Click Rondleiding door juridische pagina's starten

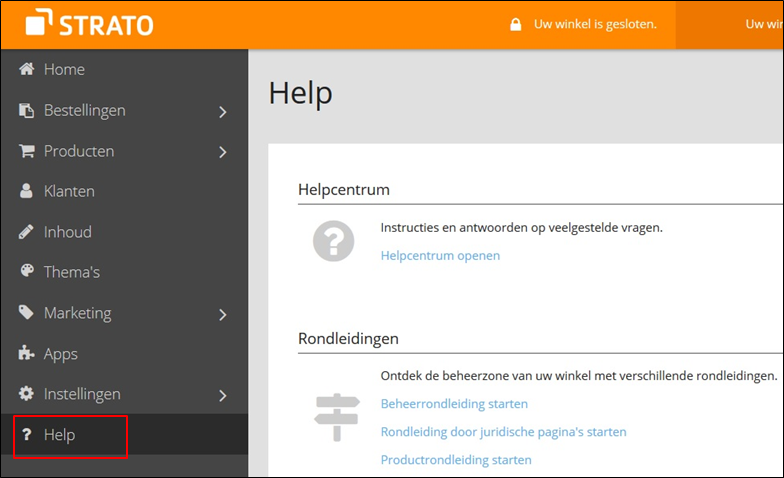pyautogui.click(x=503, y=432)
